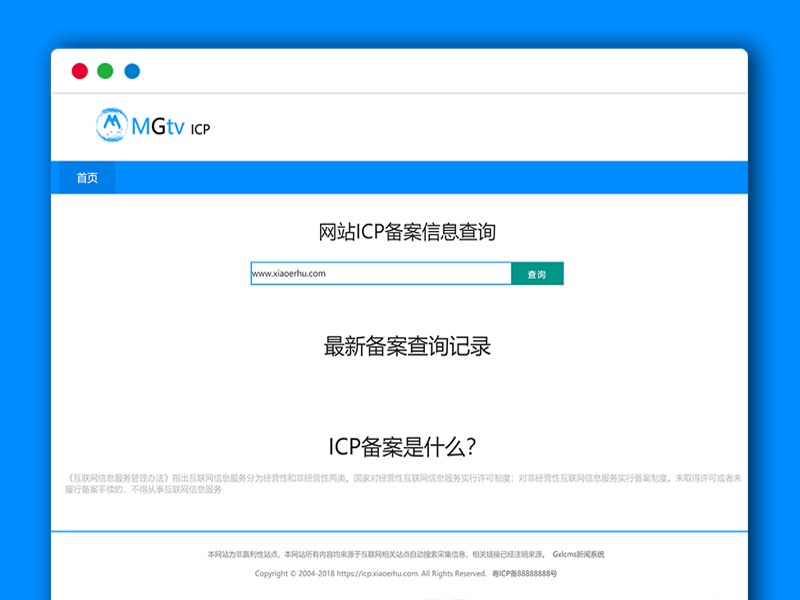Click the "ICP" label beside the logo
The image size is (800, 600).
[x=200, y=127]
